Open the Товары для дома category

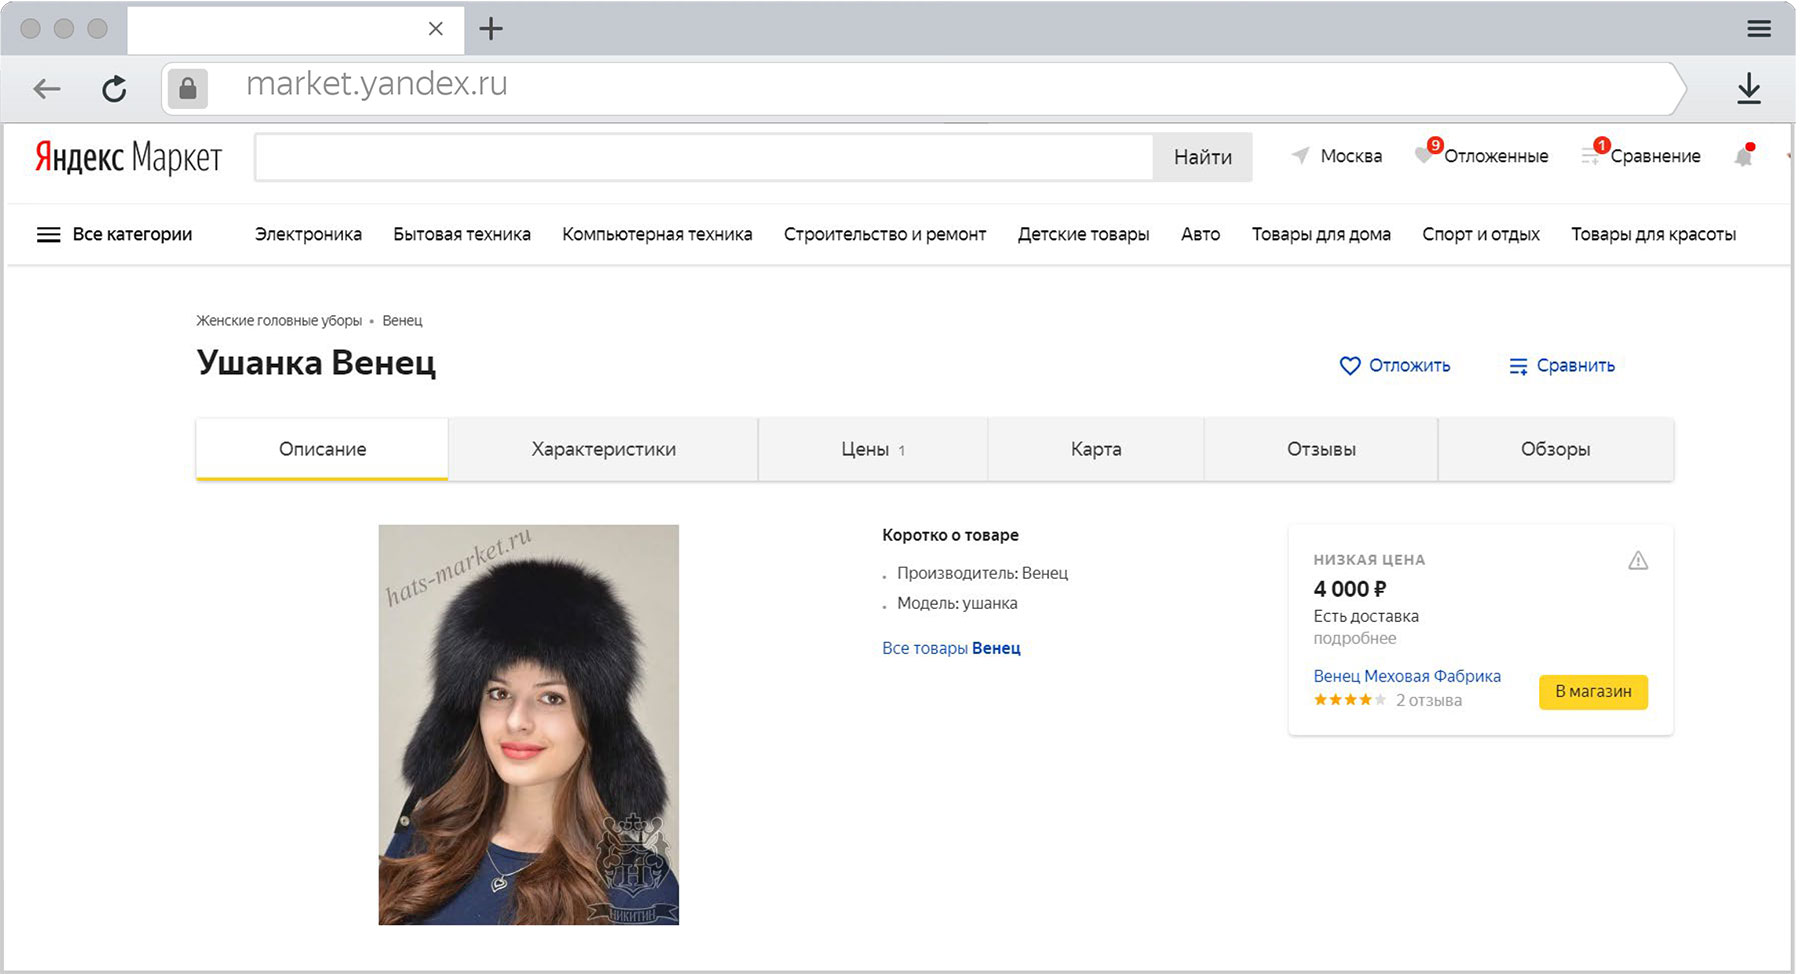click(x=1321, y=234)
